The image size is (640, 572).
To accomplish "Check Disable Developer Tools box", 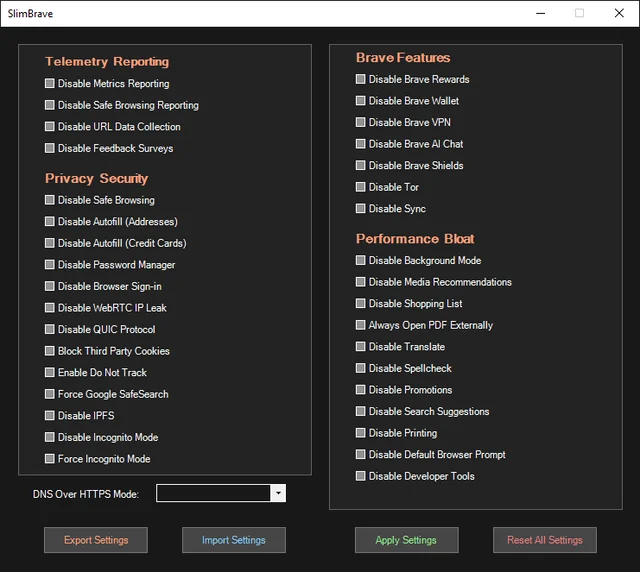I will click(360, 476).
